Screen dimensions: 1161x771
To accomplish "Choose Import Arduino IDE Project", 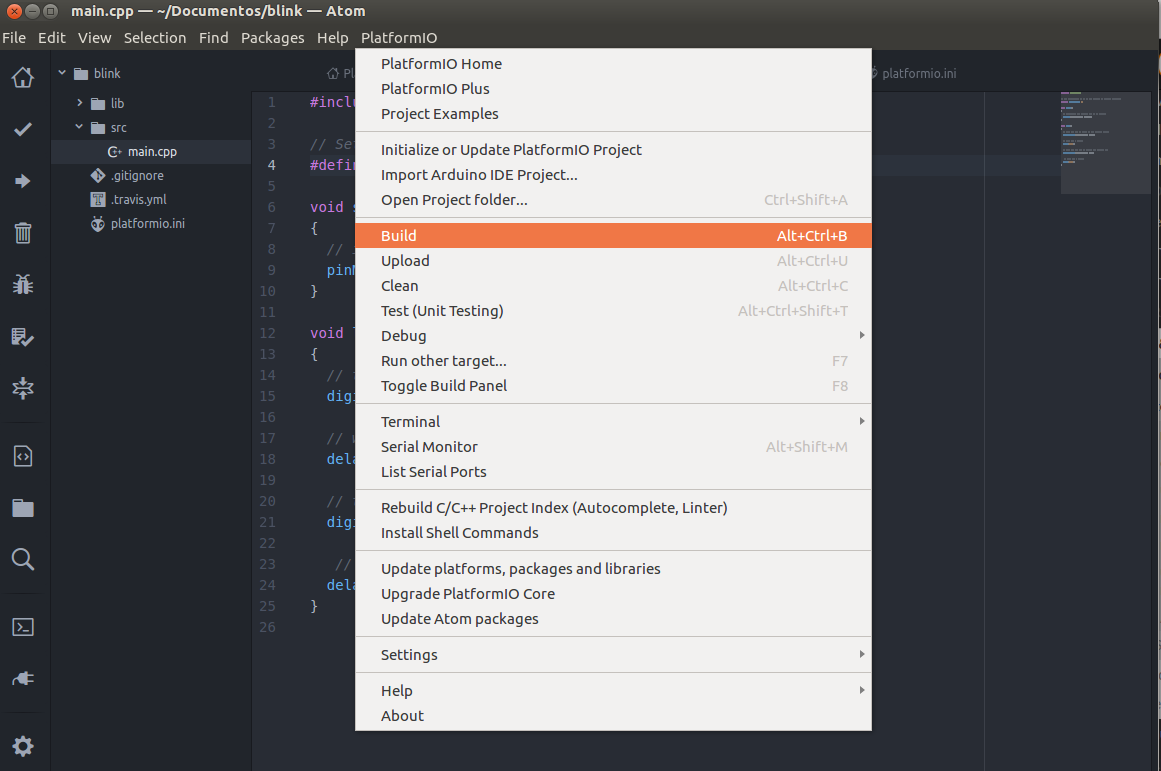I will point(613,175).
